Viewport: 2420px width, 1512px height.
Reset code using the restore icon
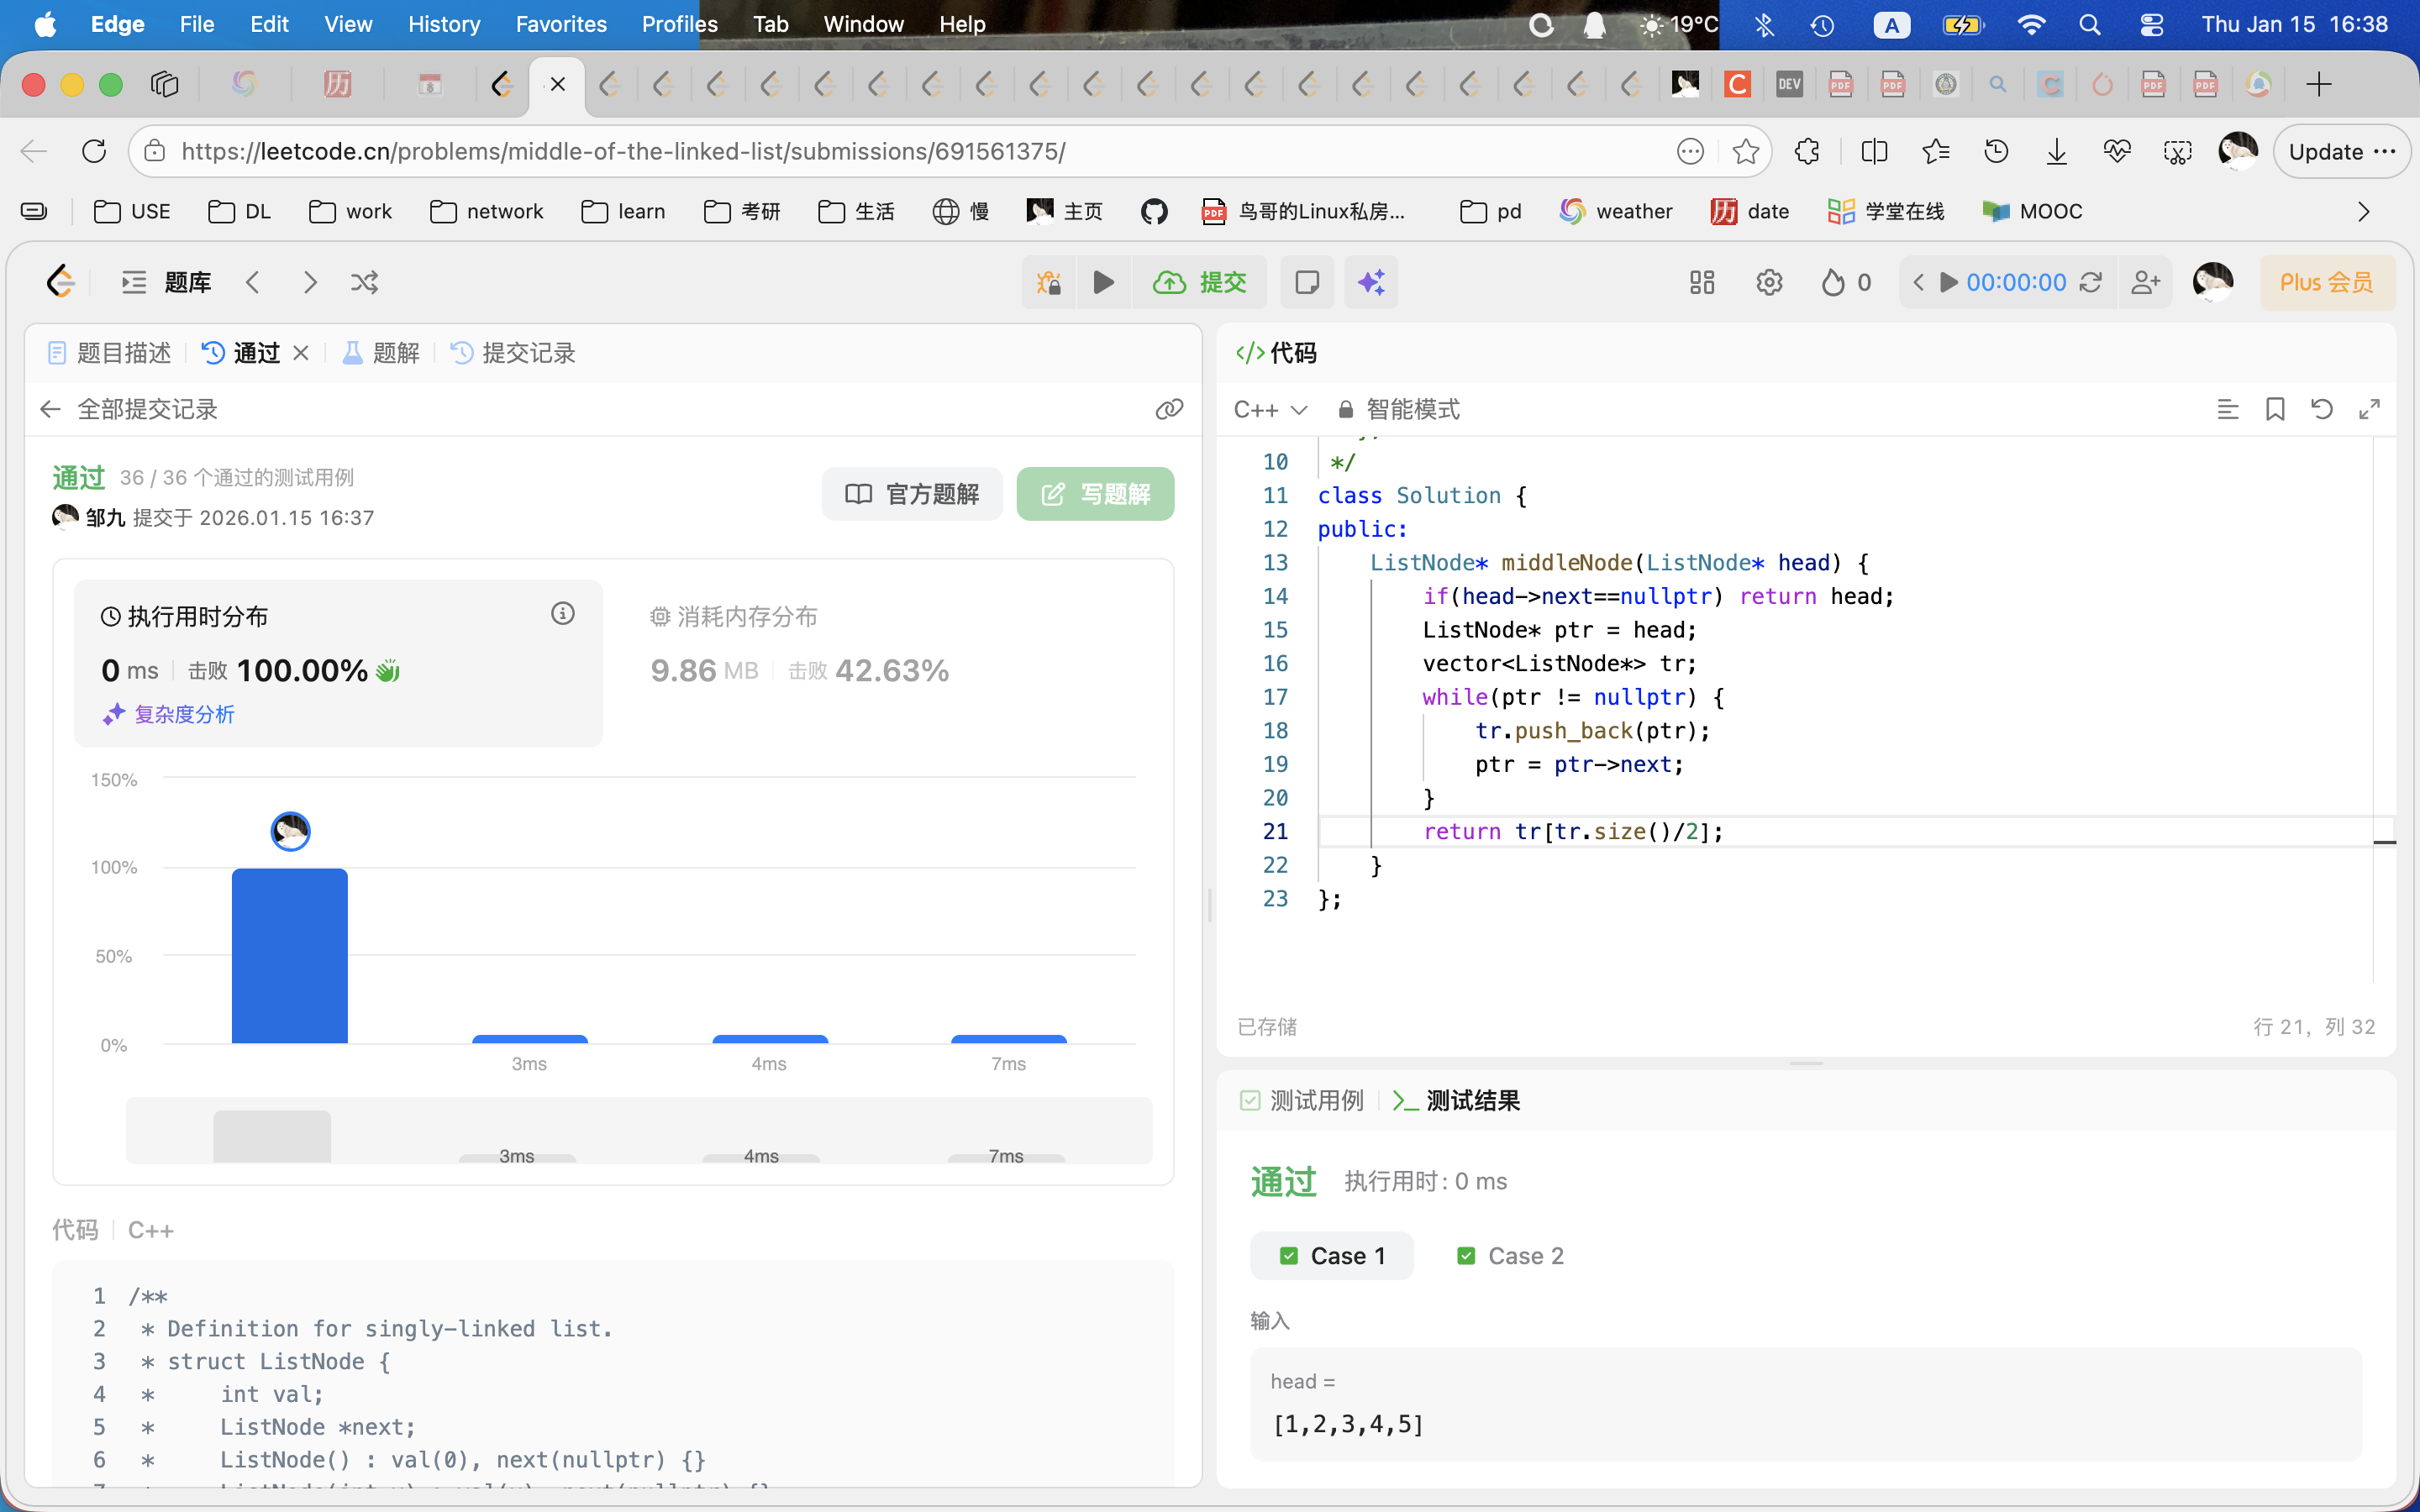point(2322,409)
